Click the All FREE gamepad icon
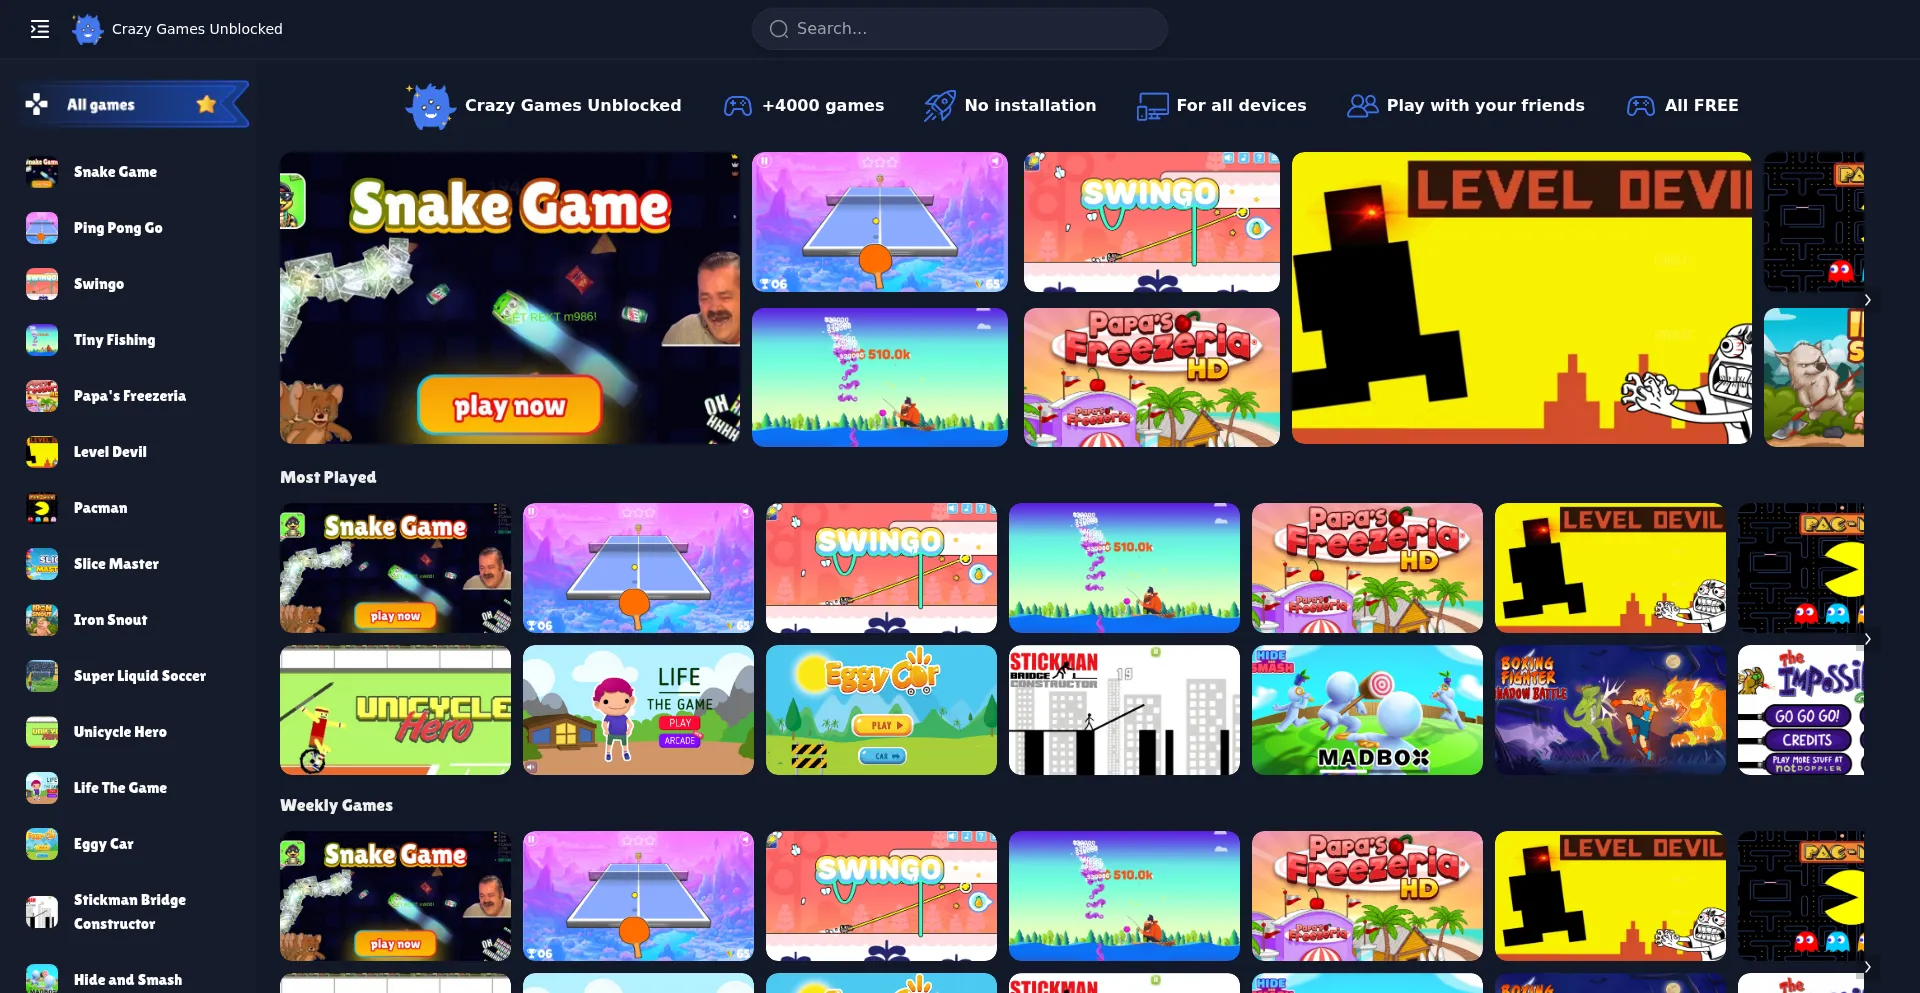The width and height of the screenshot is (1920, 993). point(1641,105)
